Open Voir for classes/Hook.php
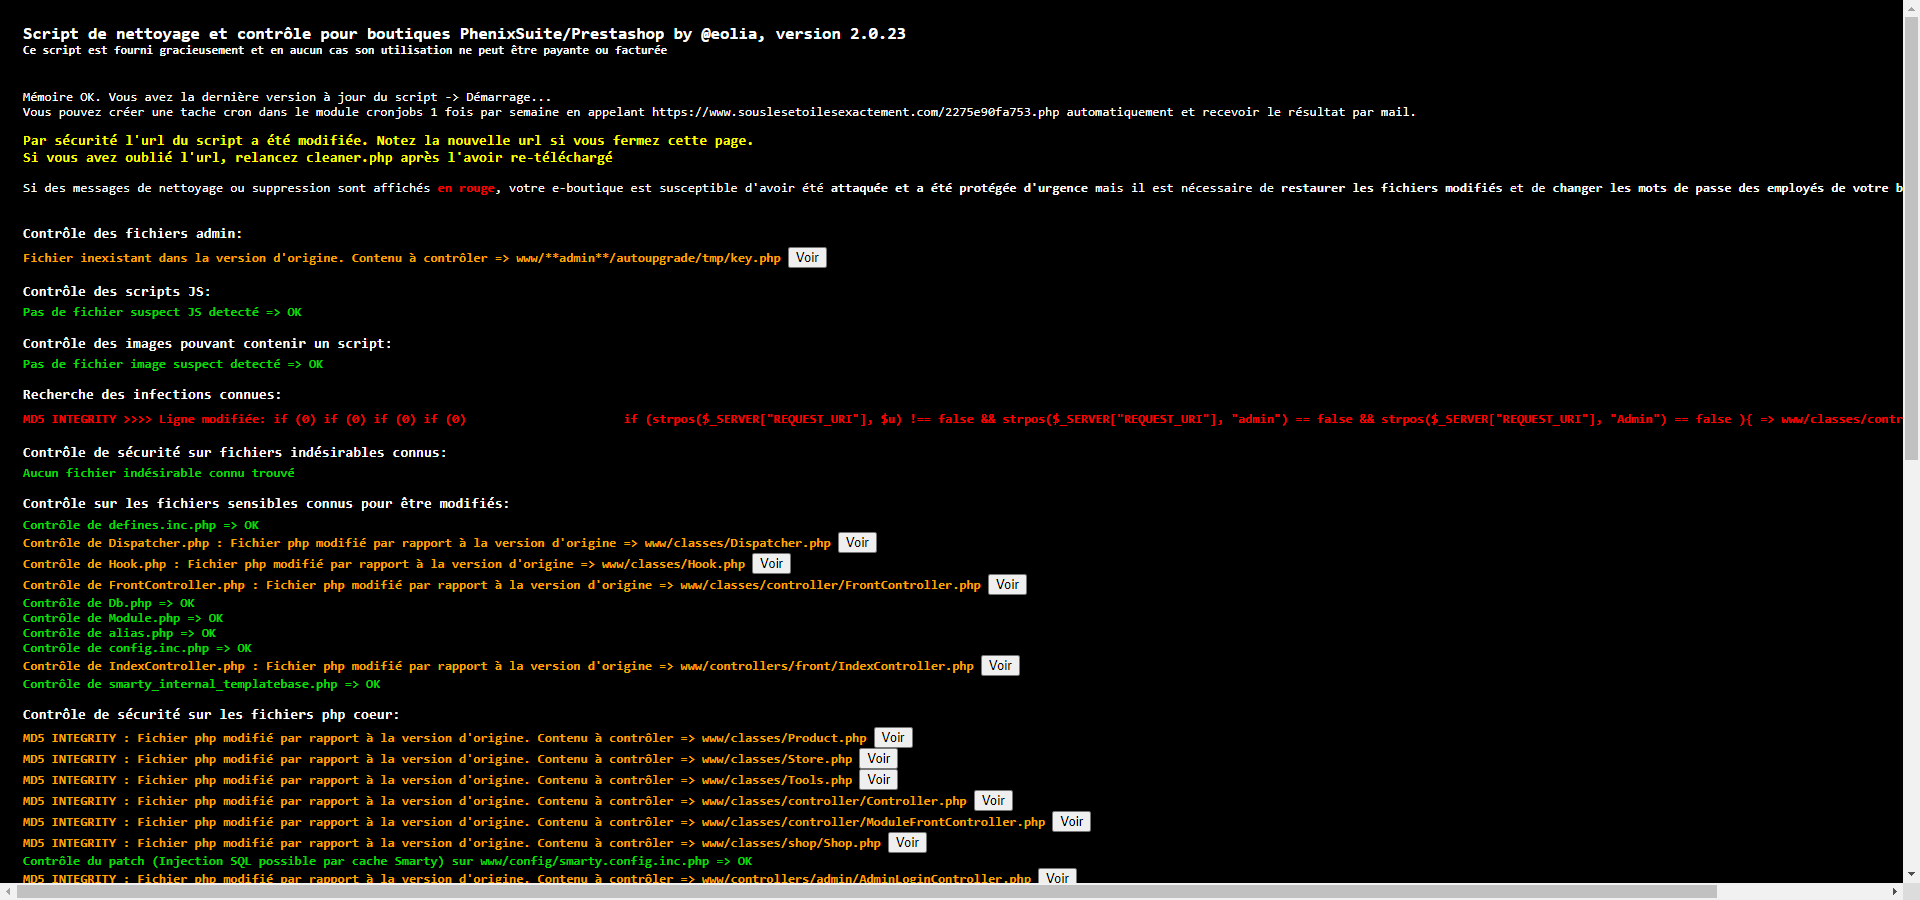 771,564
